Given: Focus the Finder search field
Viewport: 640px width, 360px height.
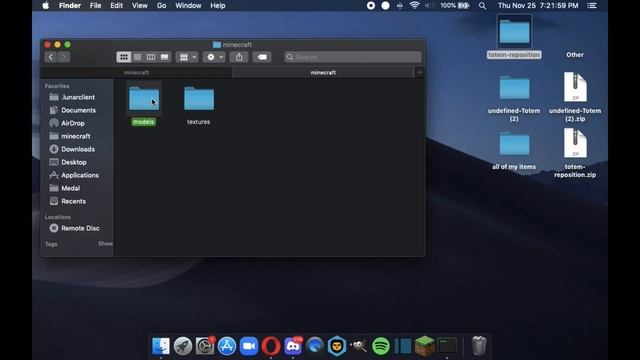Looking at the screenshot, I should pos(353,57).
